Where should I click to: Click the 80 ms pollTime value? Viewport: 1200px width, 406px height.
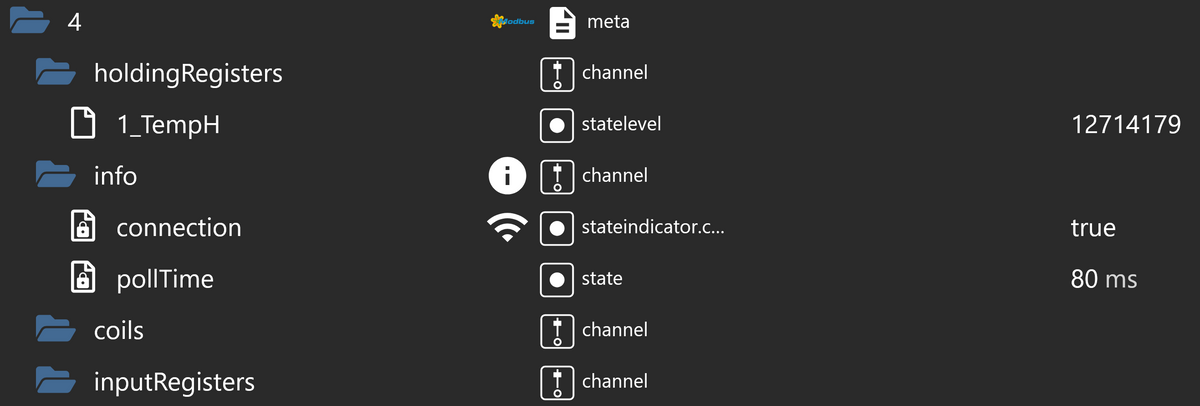1104,279
